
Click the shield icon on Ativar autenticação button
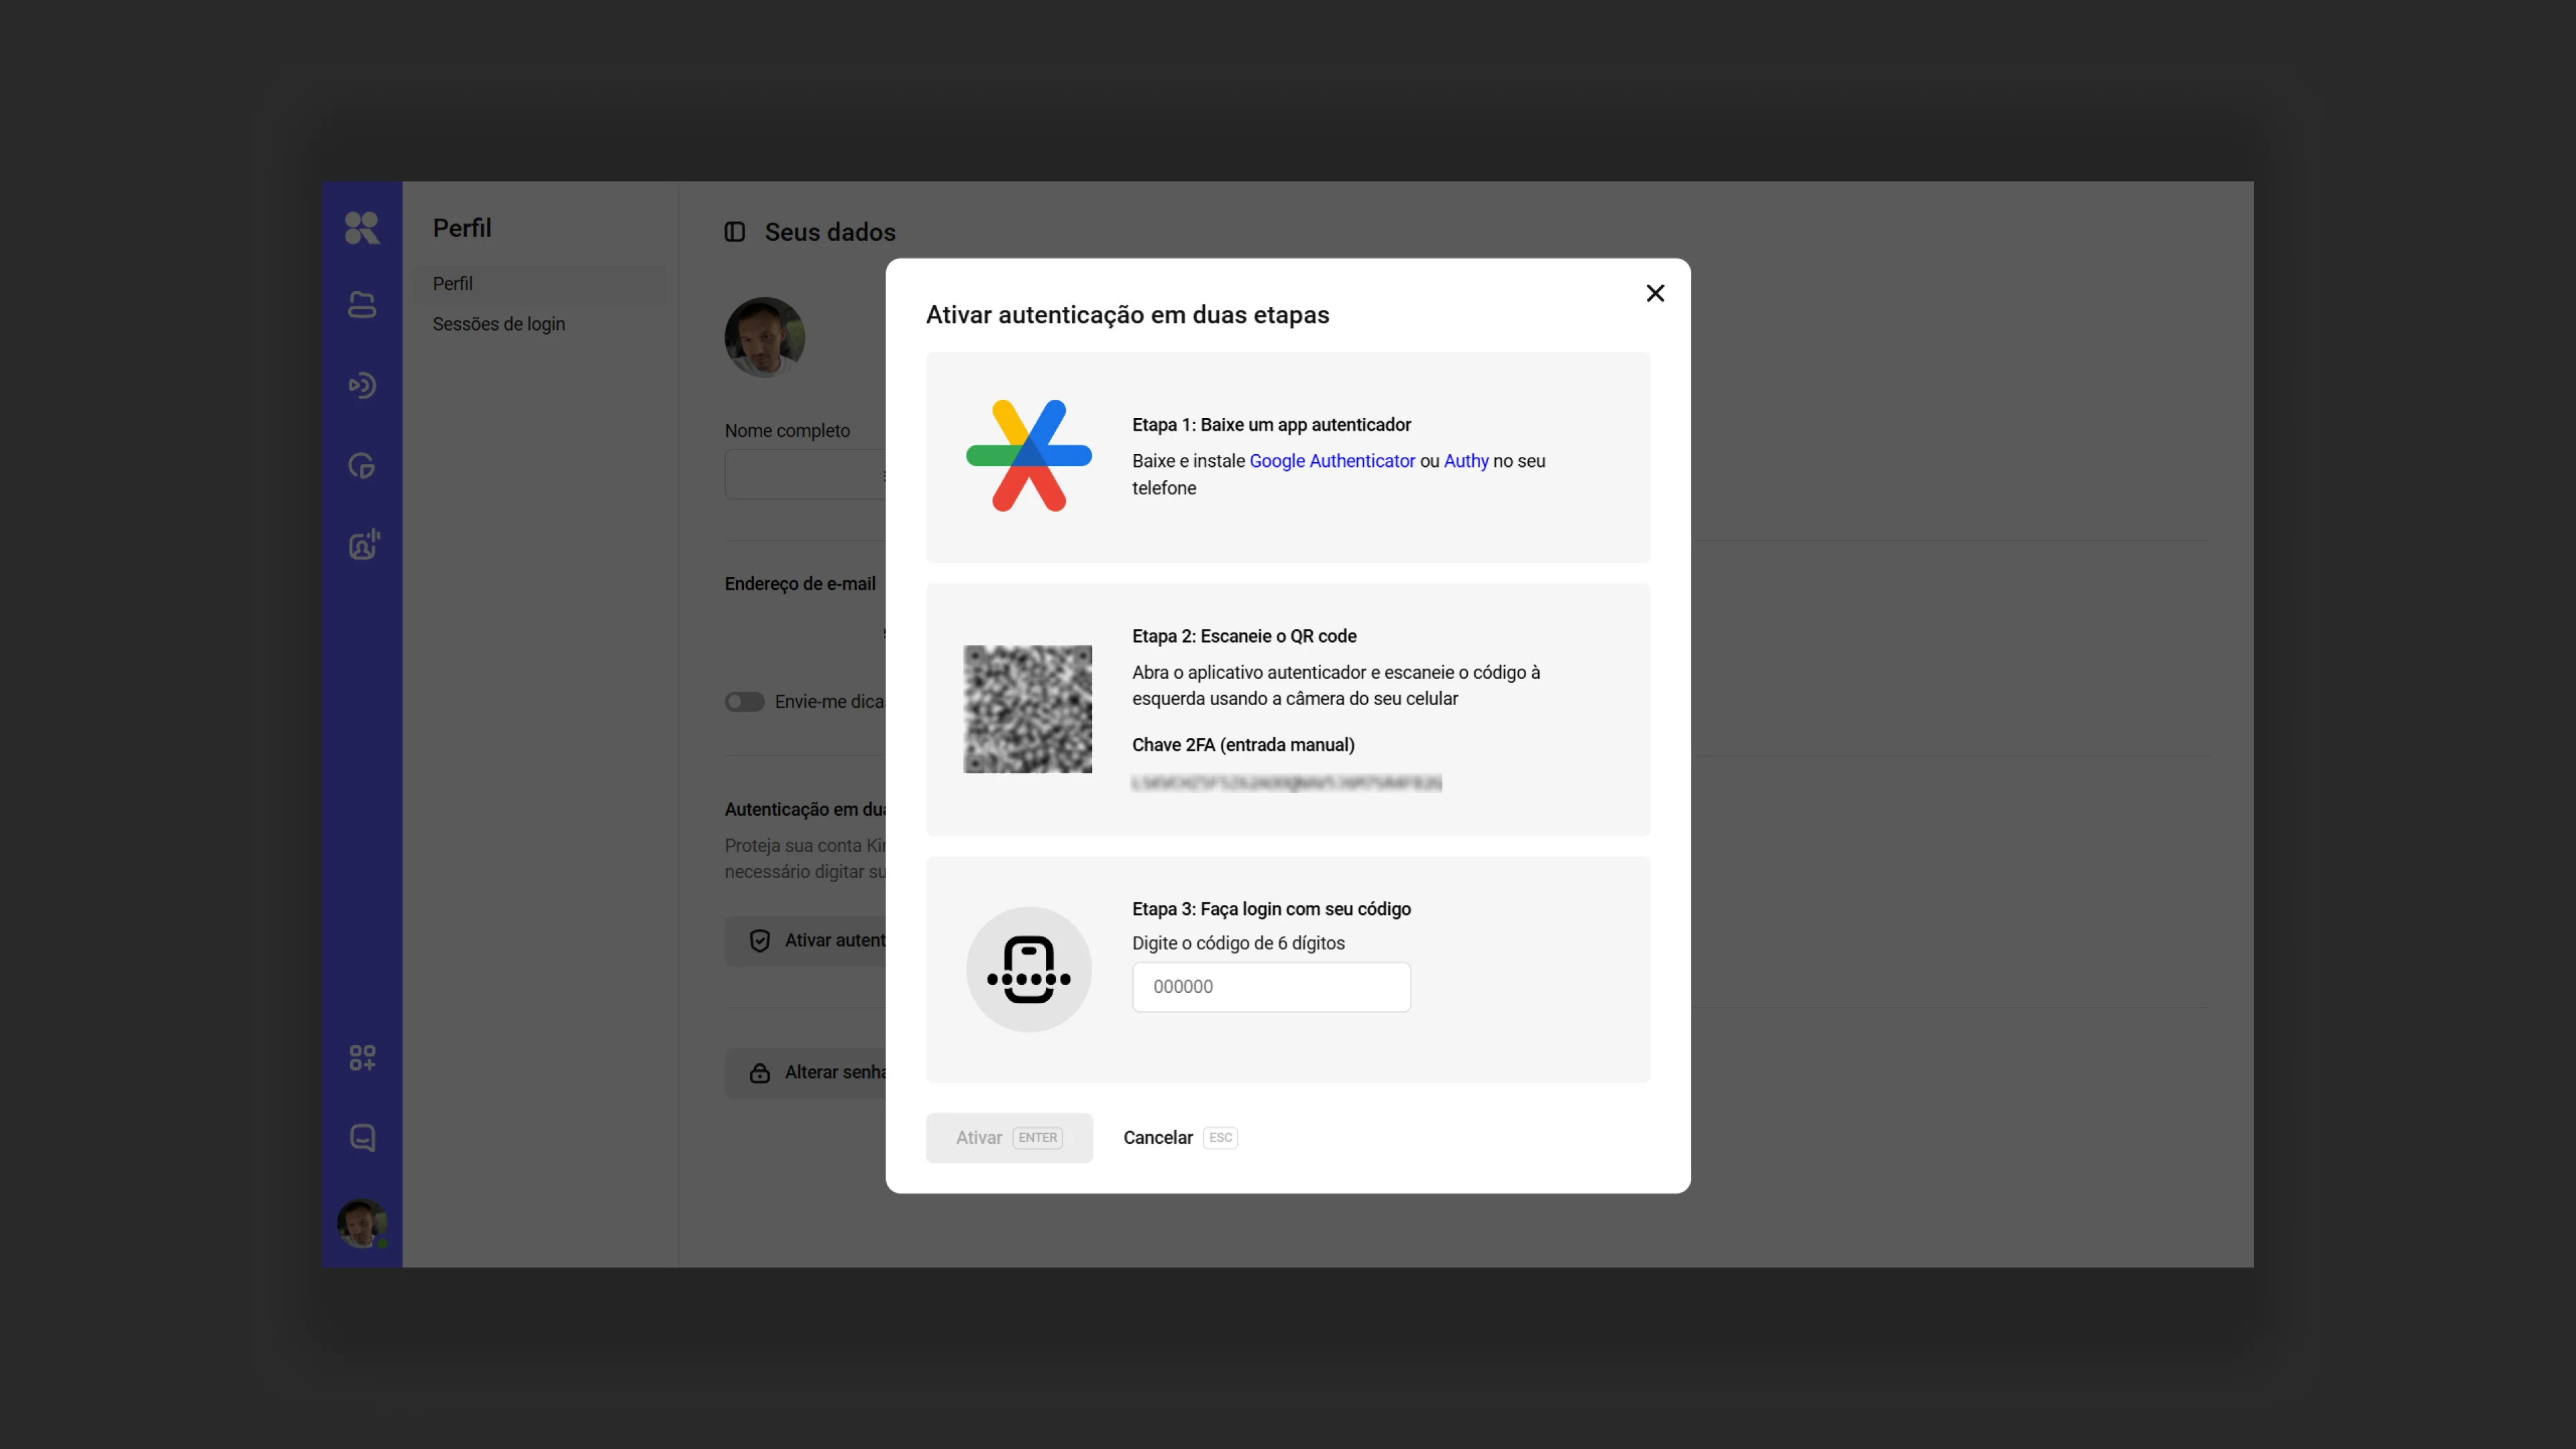pos(760,941)
